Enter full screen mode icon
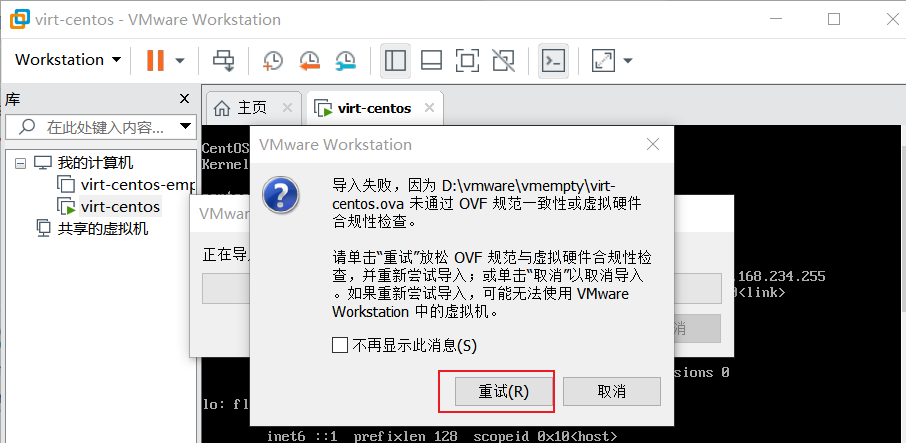The image size is (906, 443). [467, 60]
